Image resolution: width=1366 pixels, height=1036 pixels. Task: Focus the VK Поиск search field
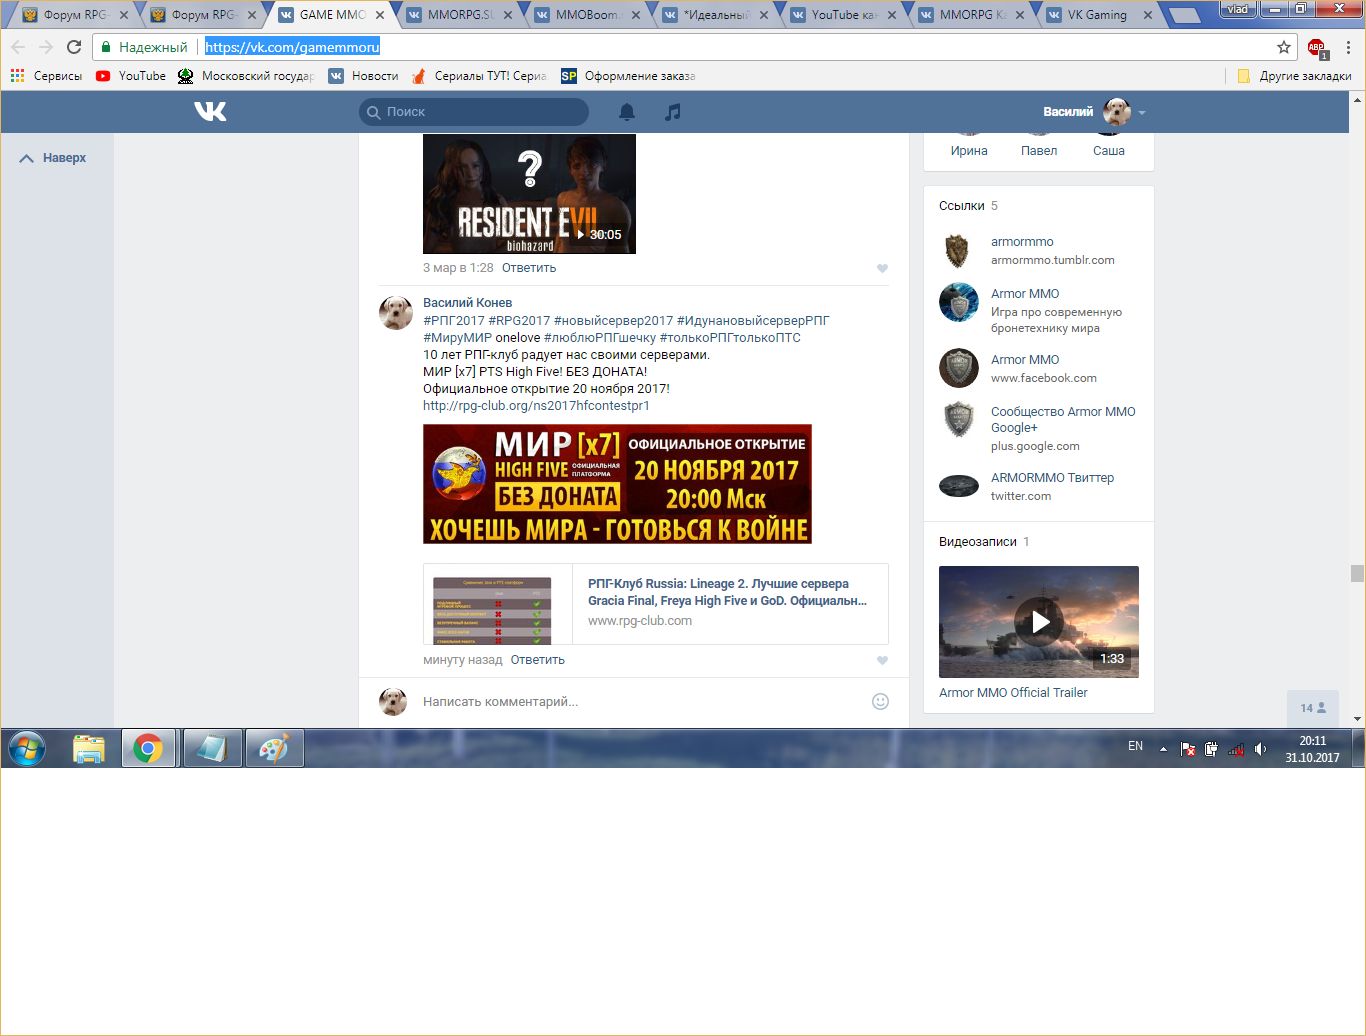[474, 112]
